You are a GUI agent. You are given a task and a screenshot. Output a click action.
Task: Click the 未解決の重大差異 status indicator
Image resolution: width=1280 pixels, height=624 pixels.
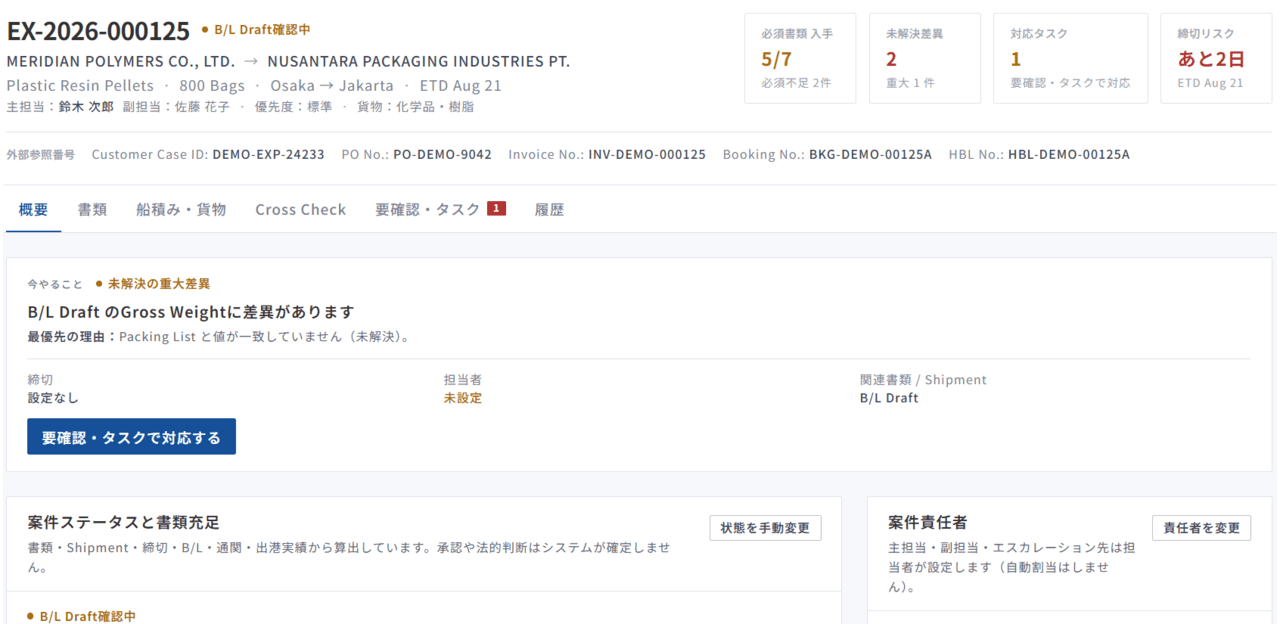[153, 284]
